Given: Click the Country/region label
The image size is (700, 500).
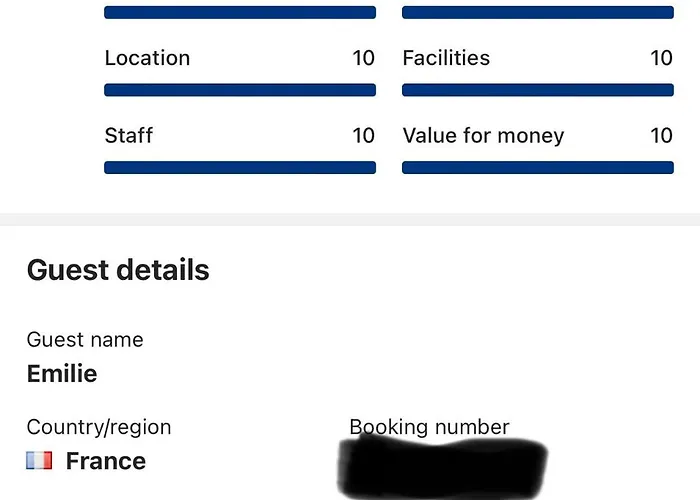Looking at the screenshot, I should point(99,427).
